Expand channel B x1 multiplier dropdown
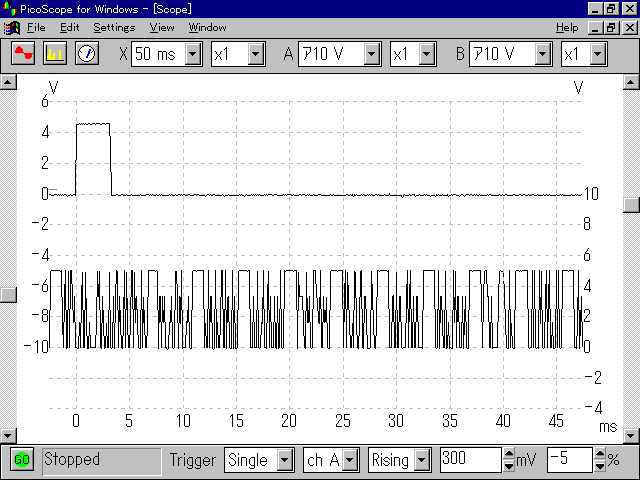The image size is (640, 480). [x=597, y=53]
